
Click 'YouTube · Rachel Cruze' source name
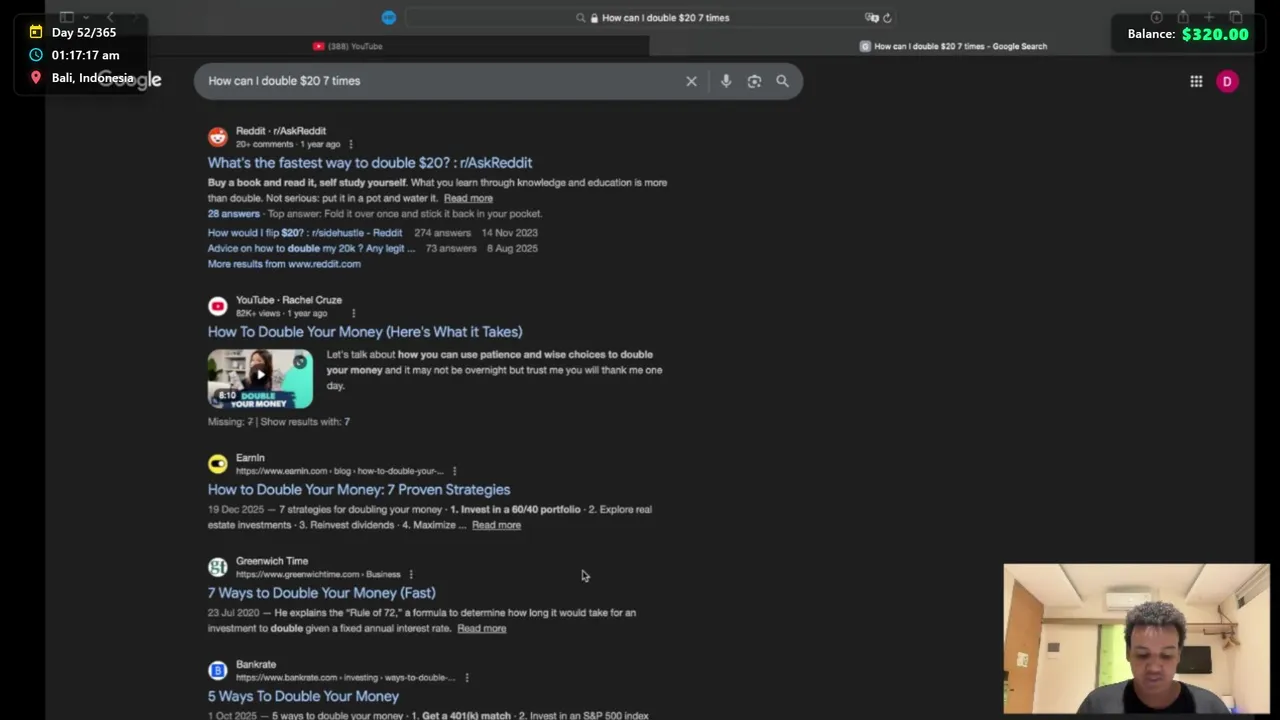click(x=289, y=300)
